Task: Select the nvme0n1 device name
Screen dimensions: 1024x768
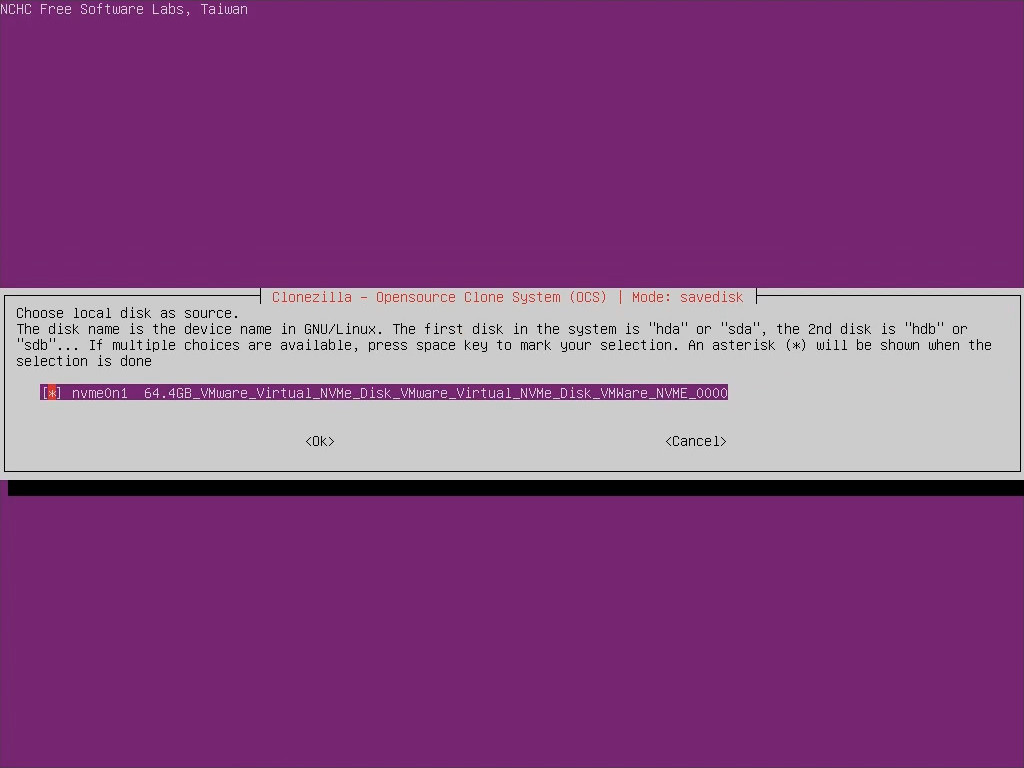Action: pos(99,393)
